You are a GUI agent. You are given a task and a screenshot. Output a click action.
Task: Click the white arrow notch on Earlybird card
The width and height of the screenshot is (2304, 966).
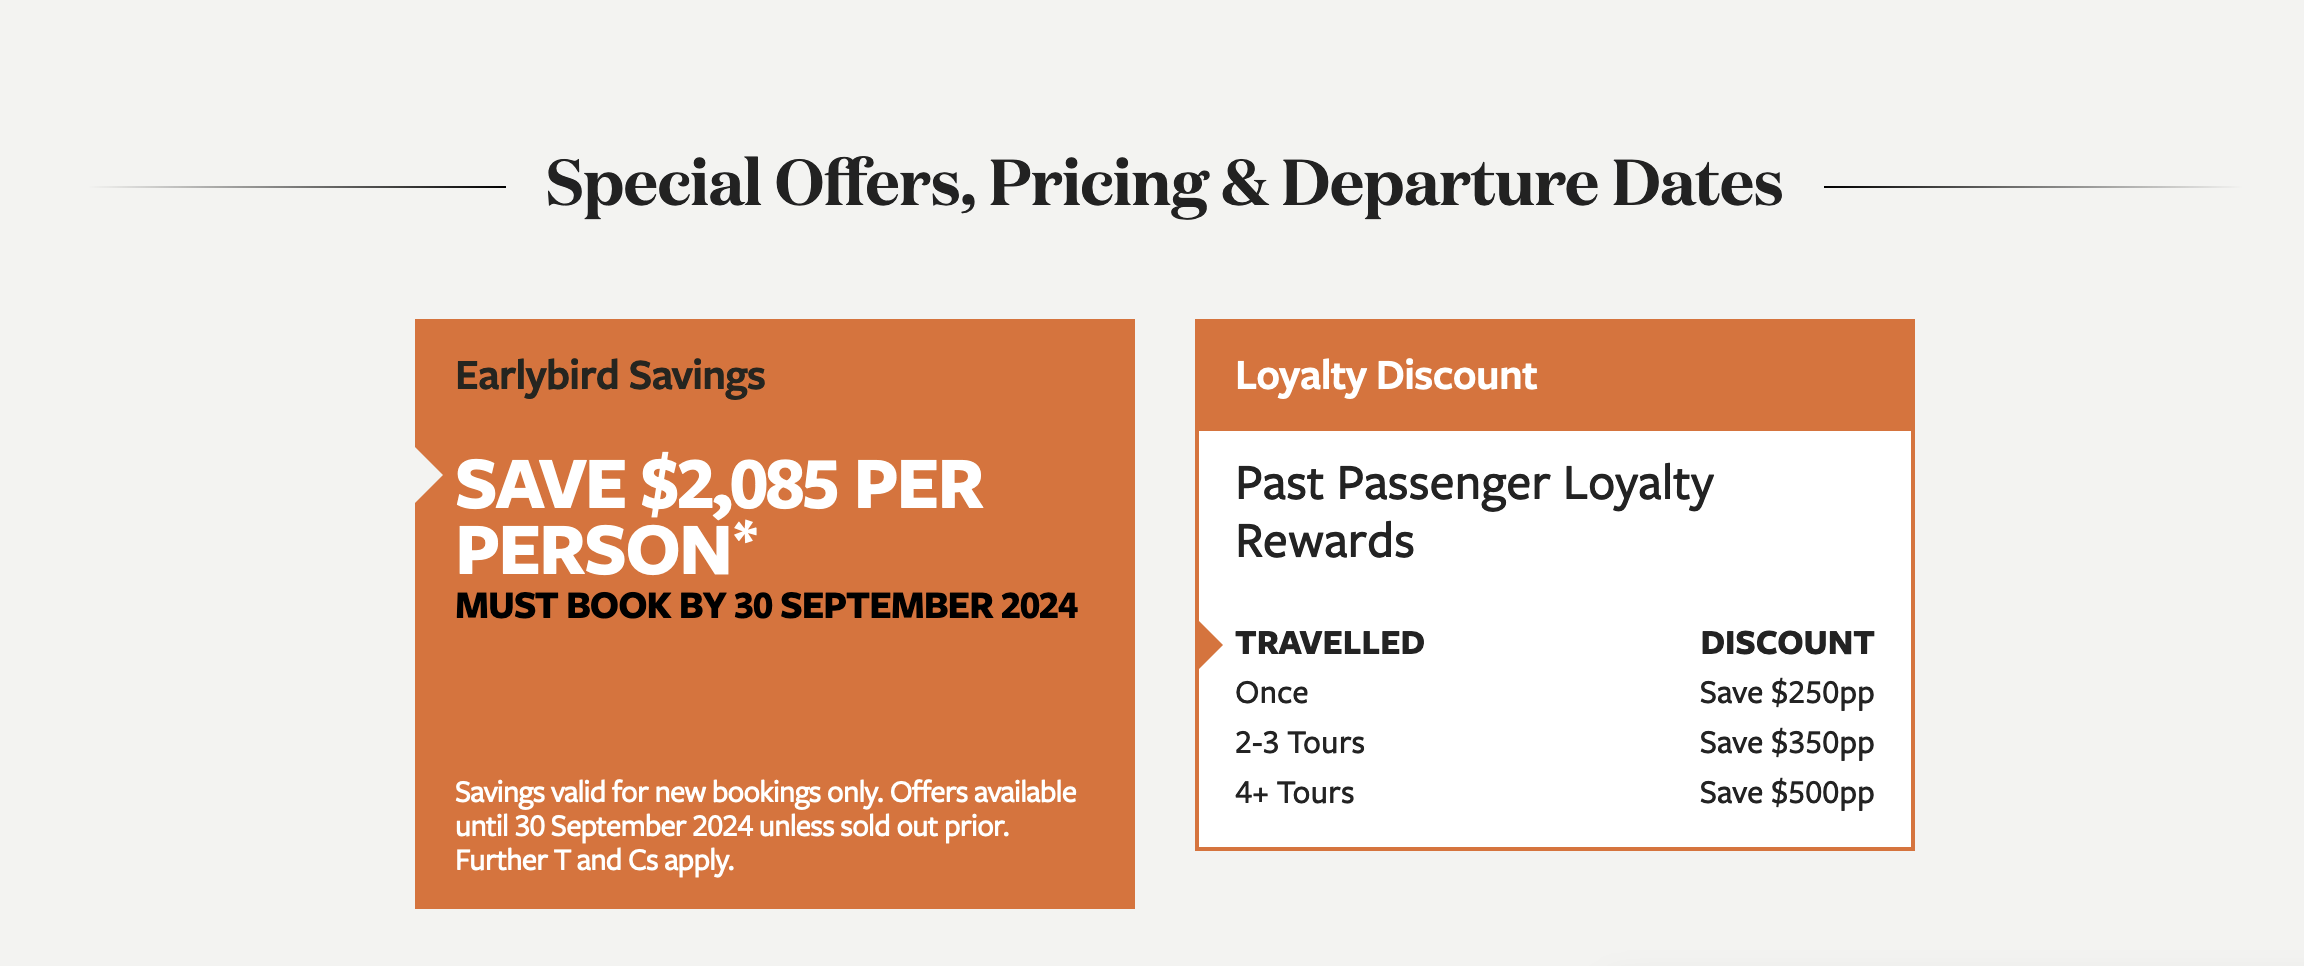(x=428, y=476)
